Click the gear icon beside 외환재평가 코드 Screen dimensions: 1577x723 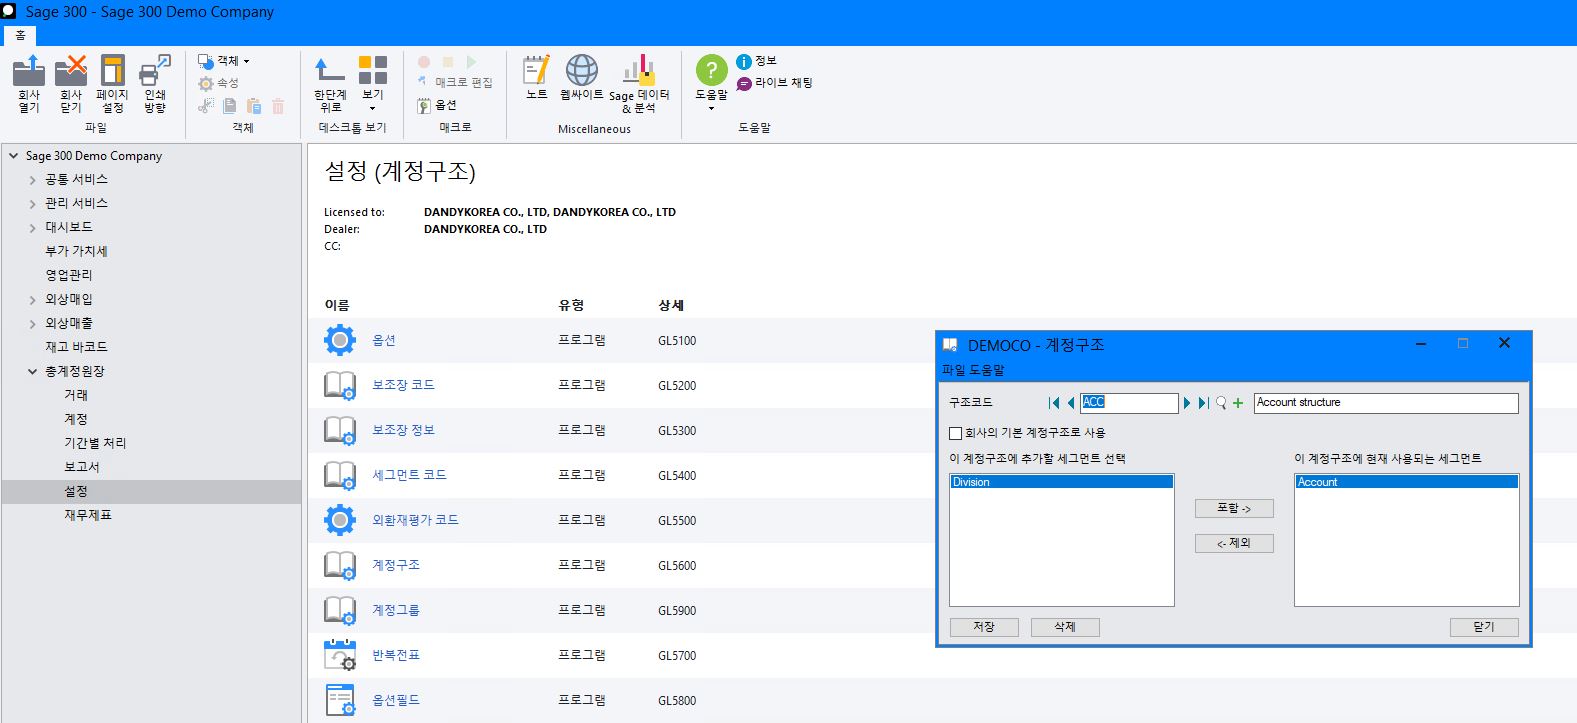pyautogui.click(x=340, y=520)
